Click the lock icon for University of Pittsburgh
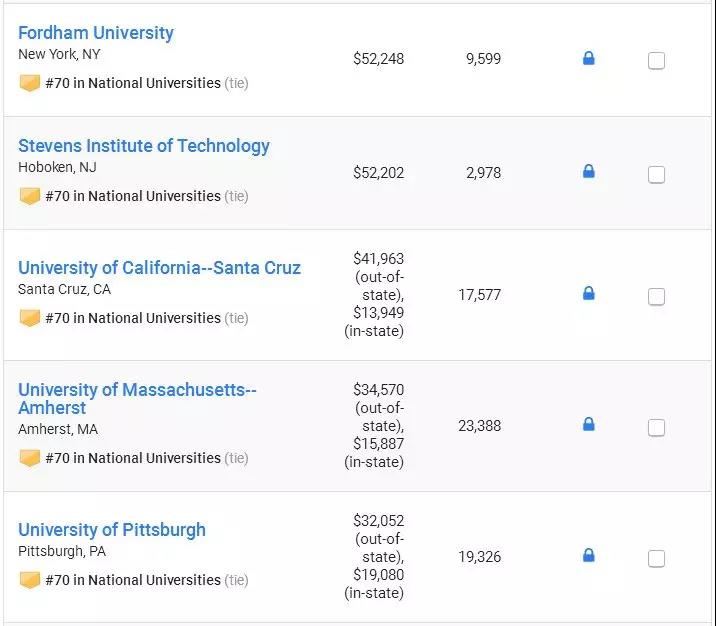This screenshot has height=626, width=716. pos(588,556)
